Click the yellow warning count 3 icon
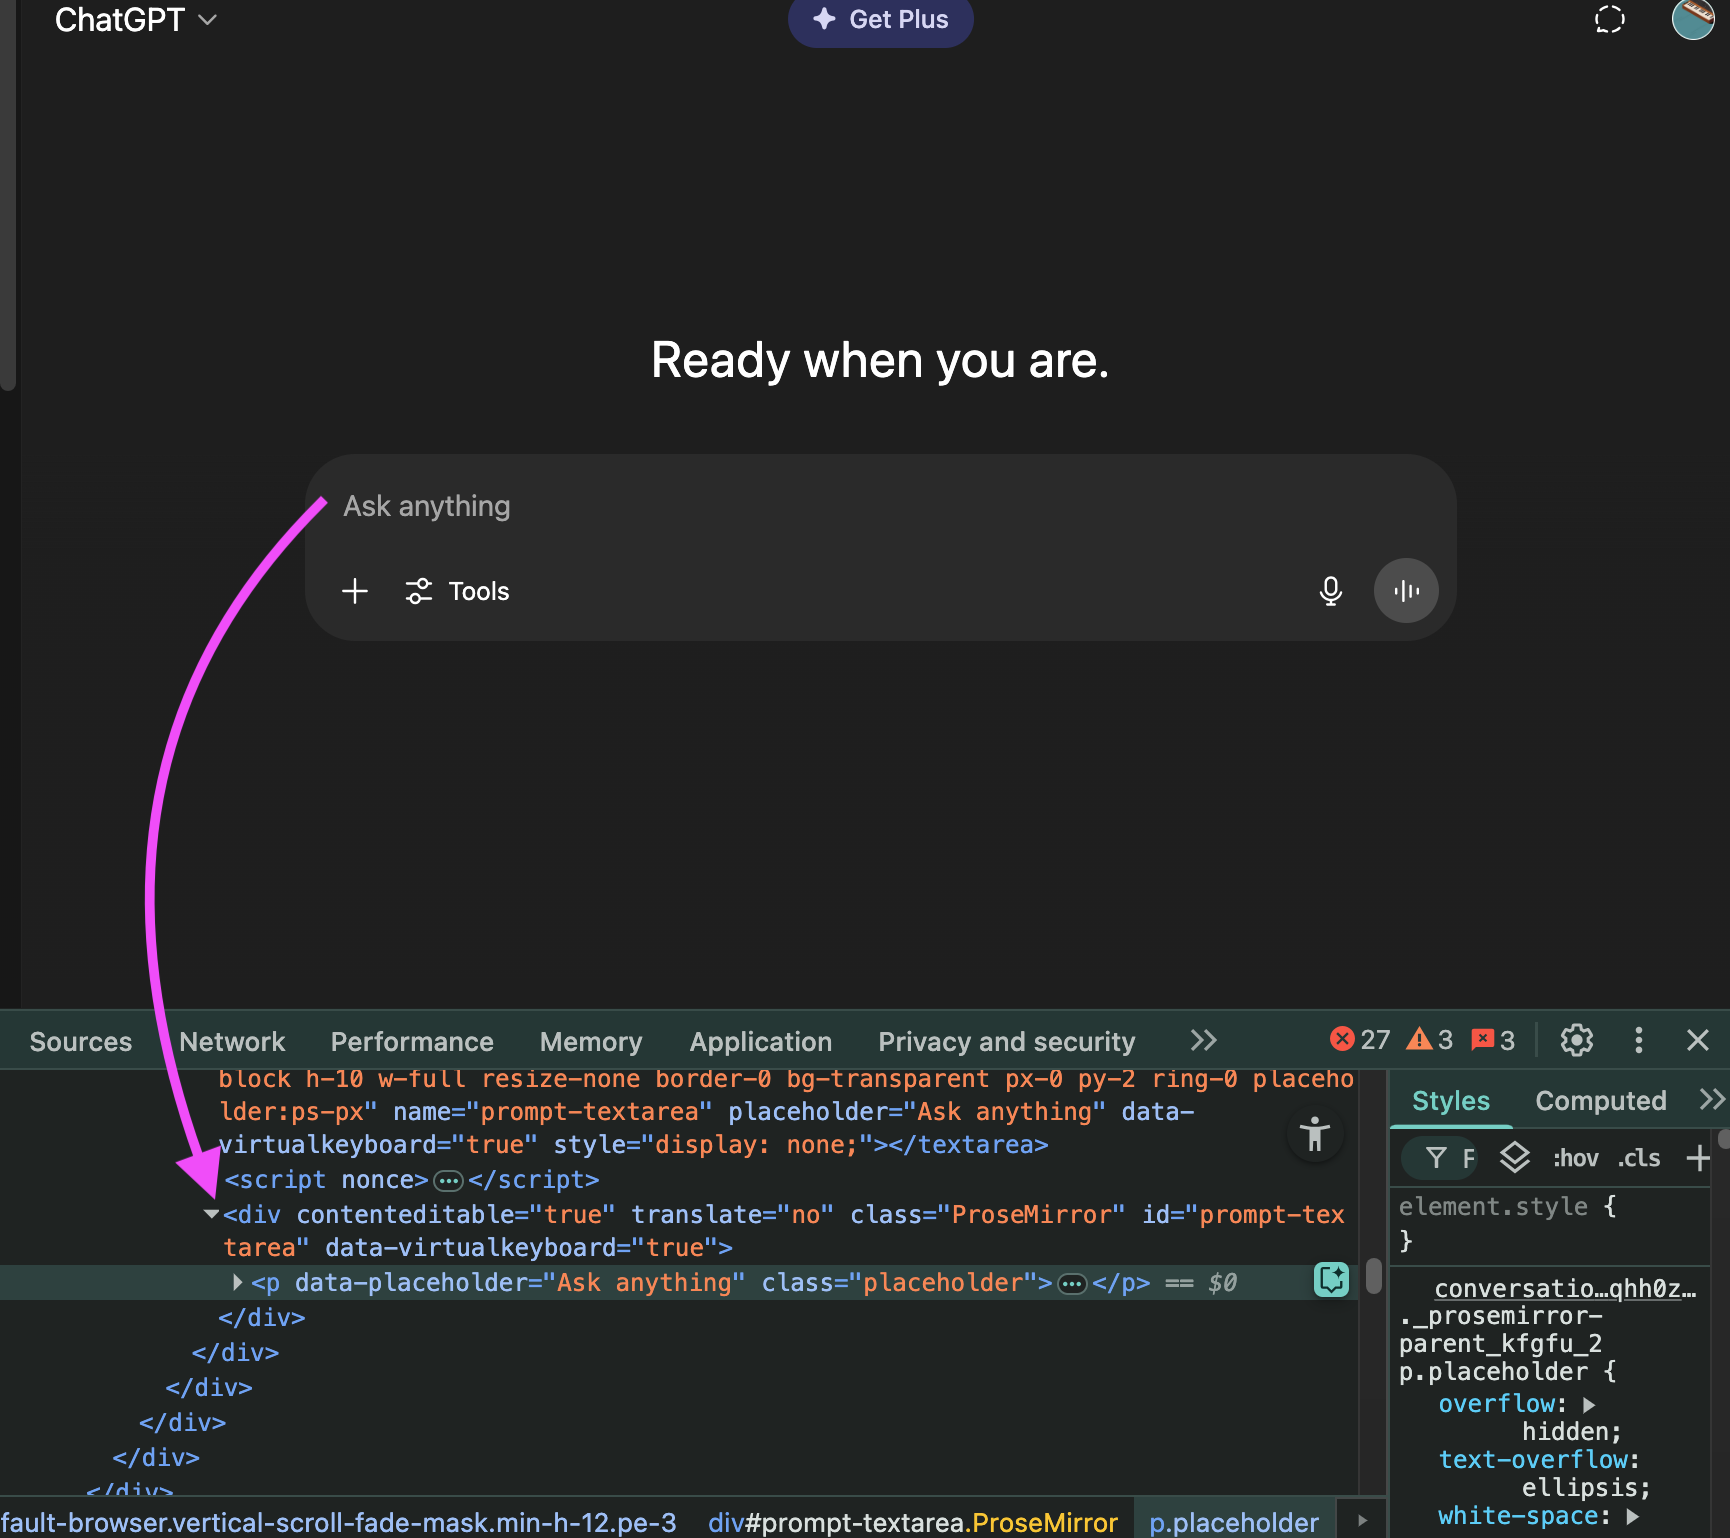The height and width of the screenshot is (1538, 1730). (1430, 1040)
